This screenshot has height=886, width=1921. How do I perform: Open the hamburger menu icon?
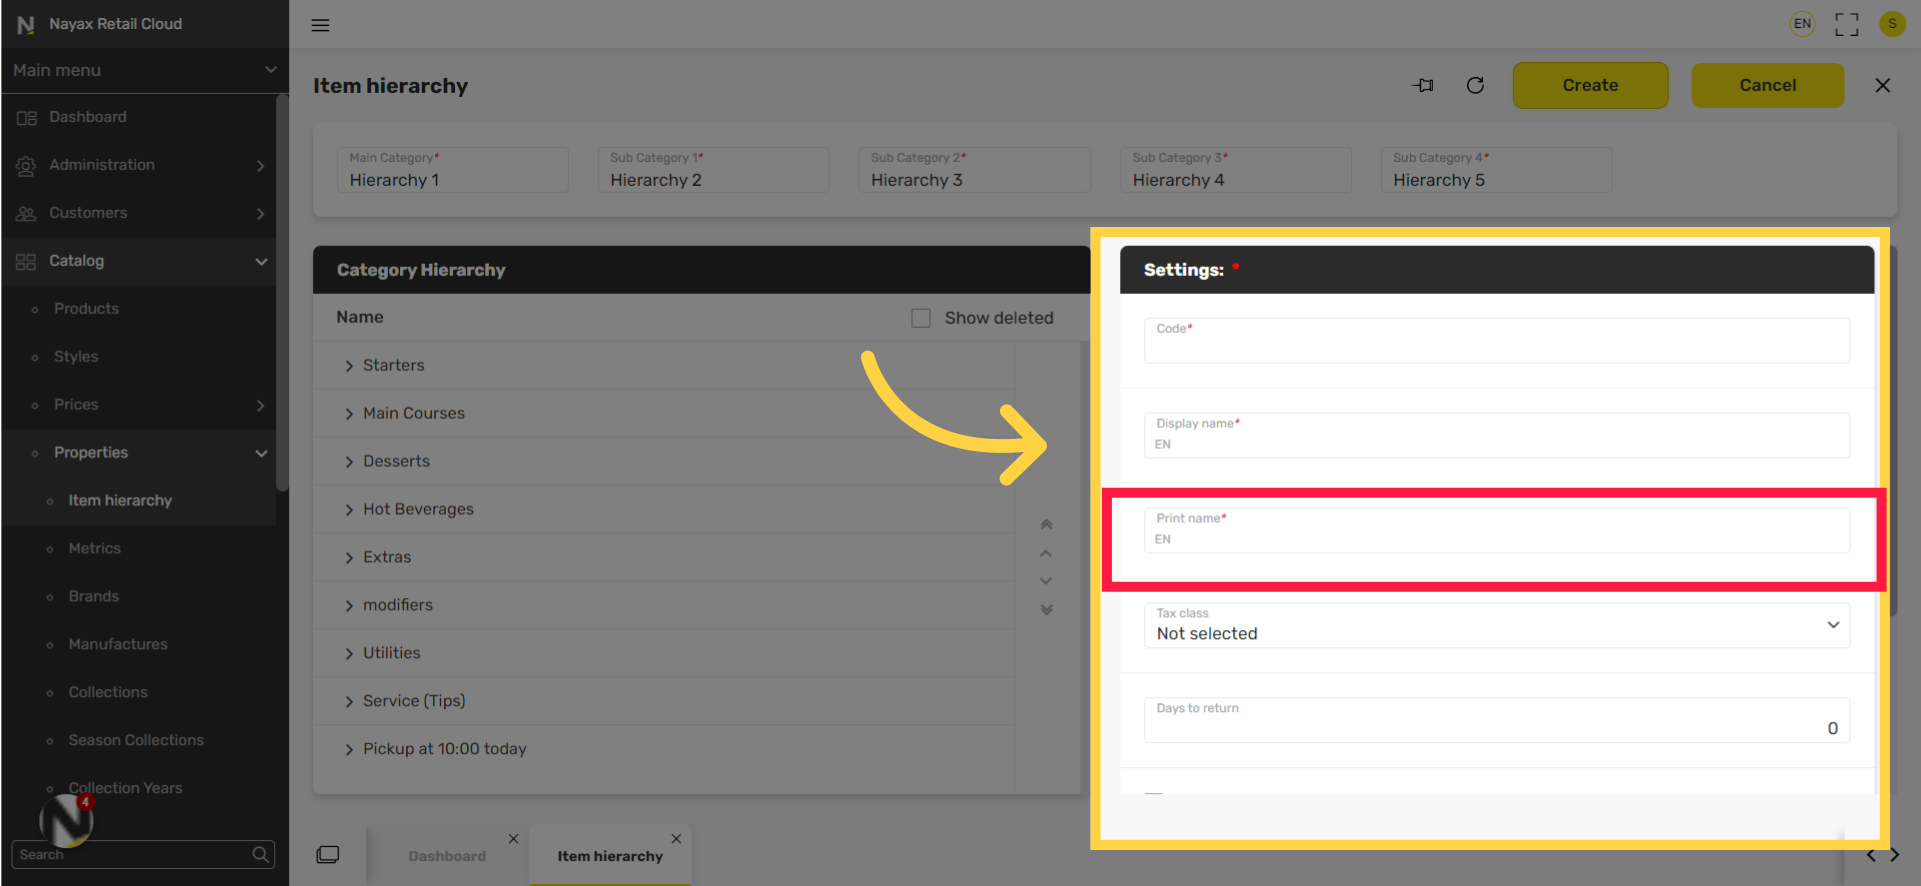[x=320, y=25]
